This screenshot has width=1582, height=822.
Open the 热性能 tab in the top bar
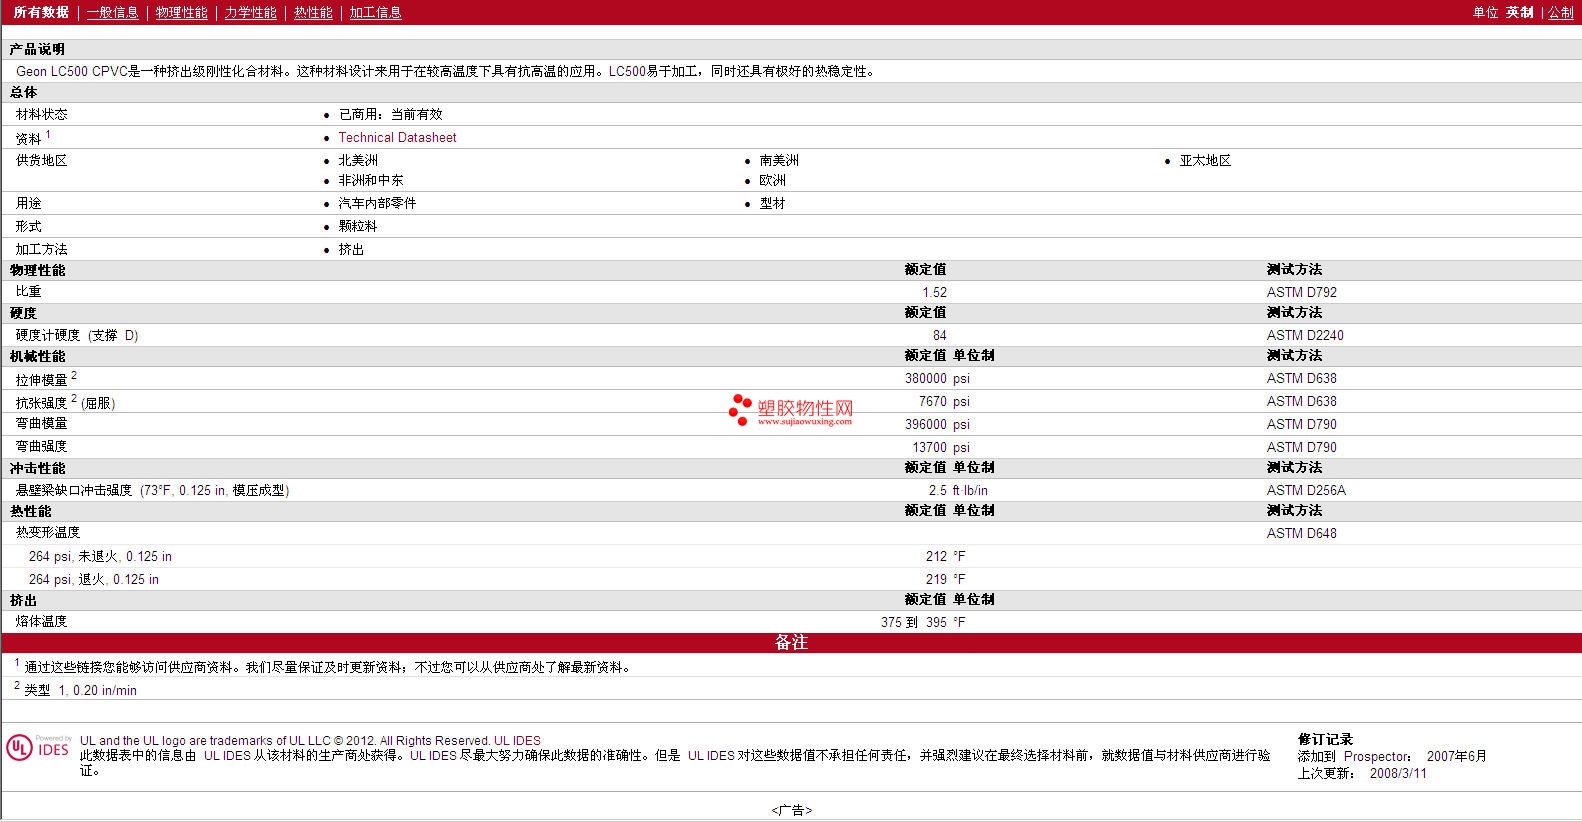[313, 12]
